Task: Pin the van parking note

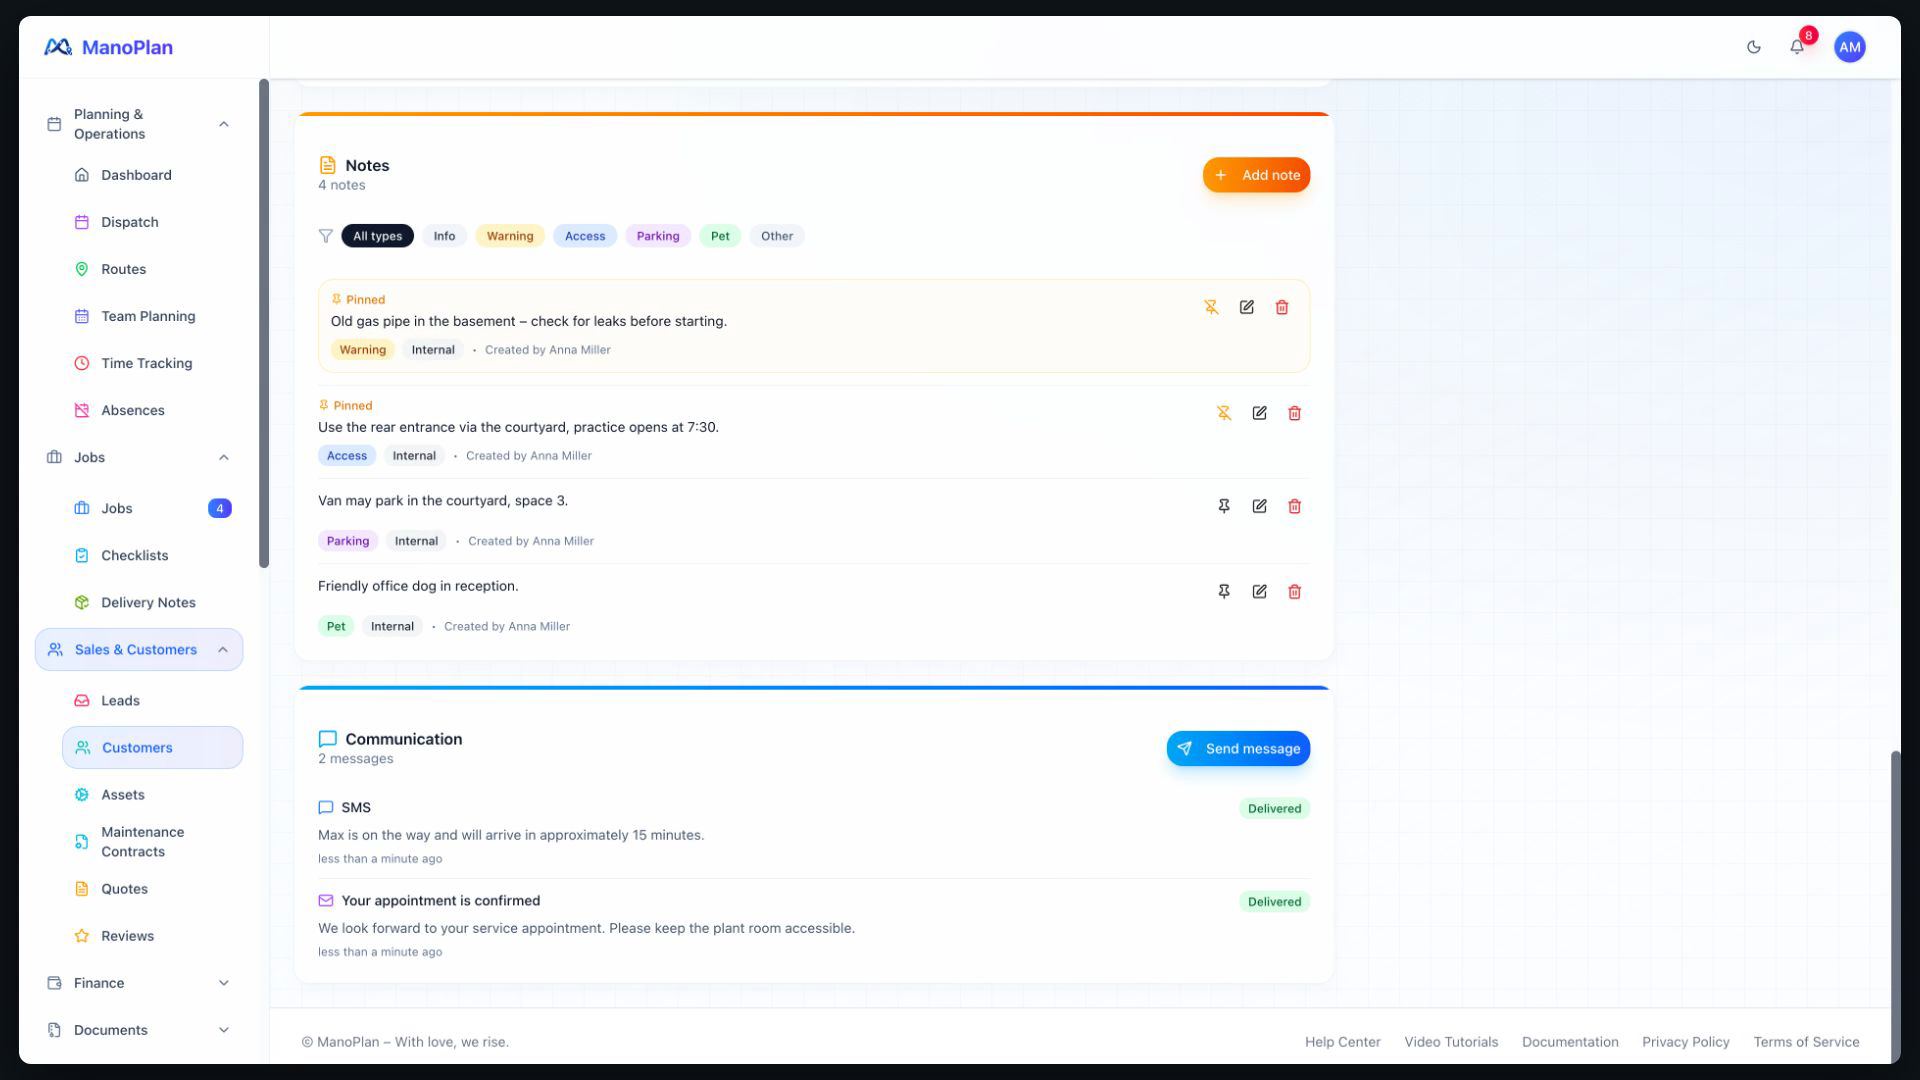Action: pos(1224,506)
